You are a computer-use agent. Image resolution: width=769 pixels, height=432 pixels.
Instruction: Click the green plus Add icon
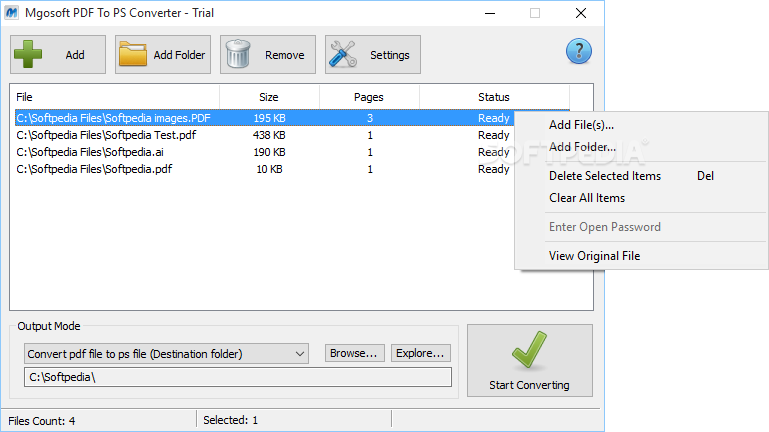(28, 54)
